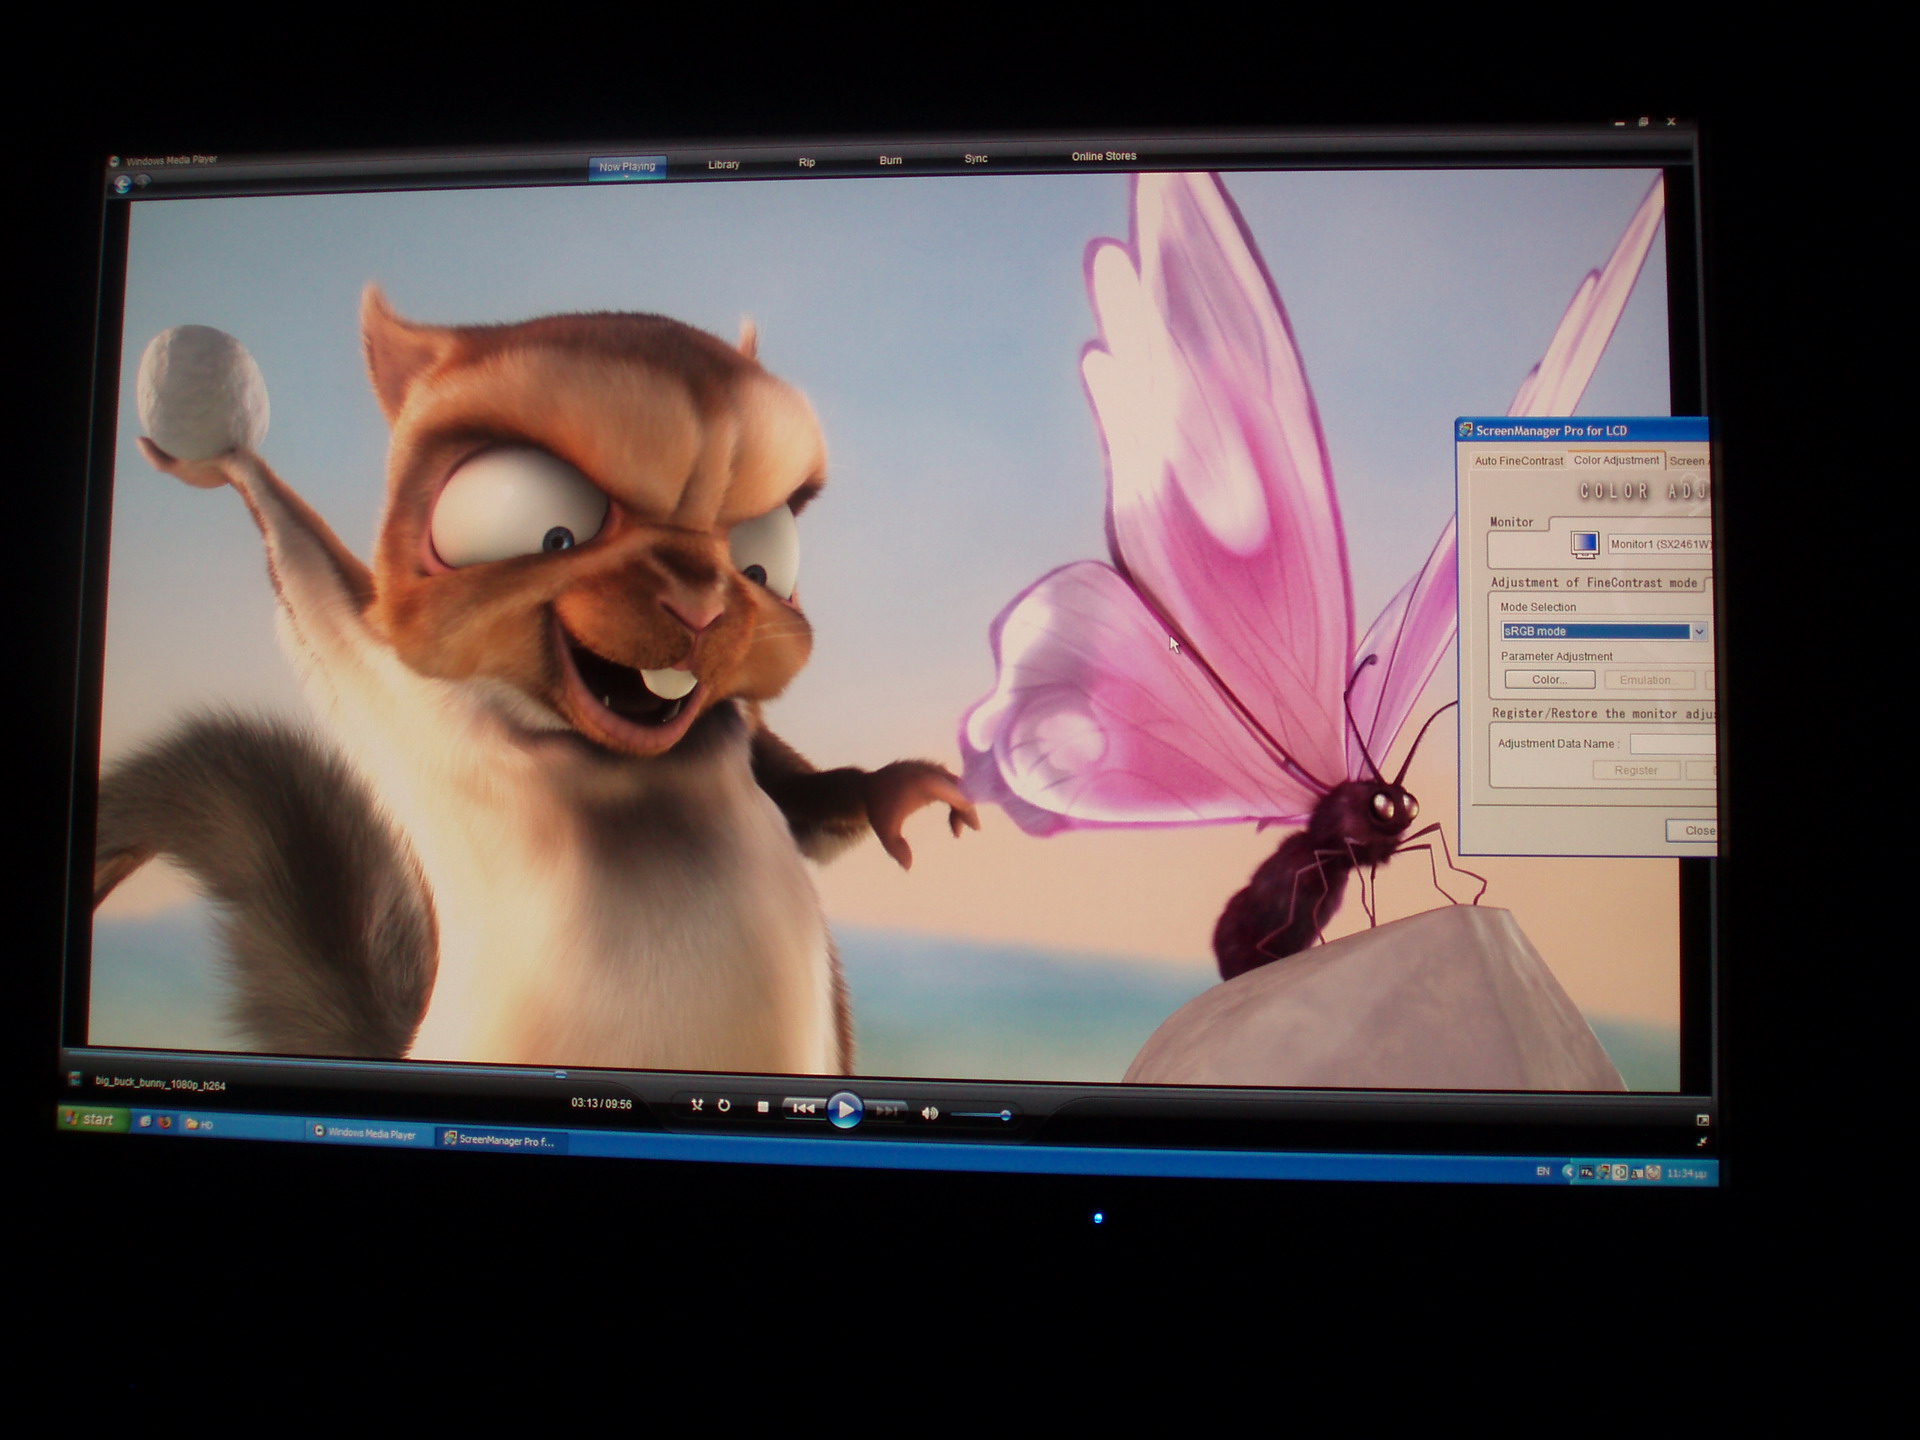The width and height of the screenshot is (1920, 1440).
Task: Open the Rip tab
Action: click(807, 162)
